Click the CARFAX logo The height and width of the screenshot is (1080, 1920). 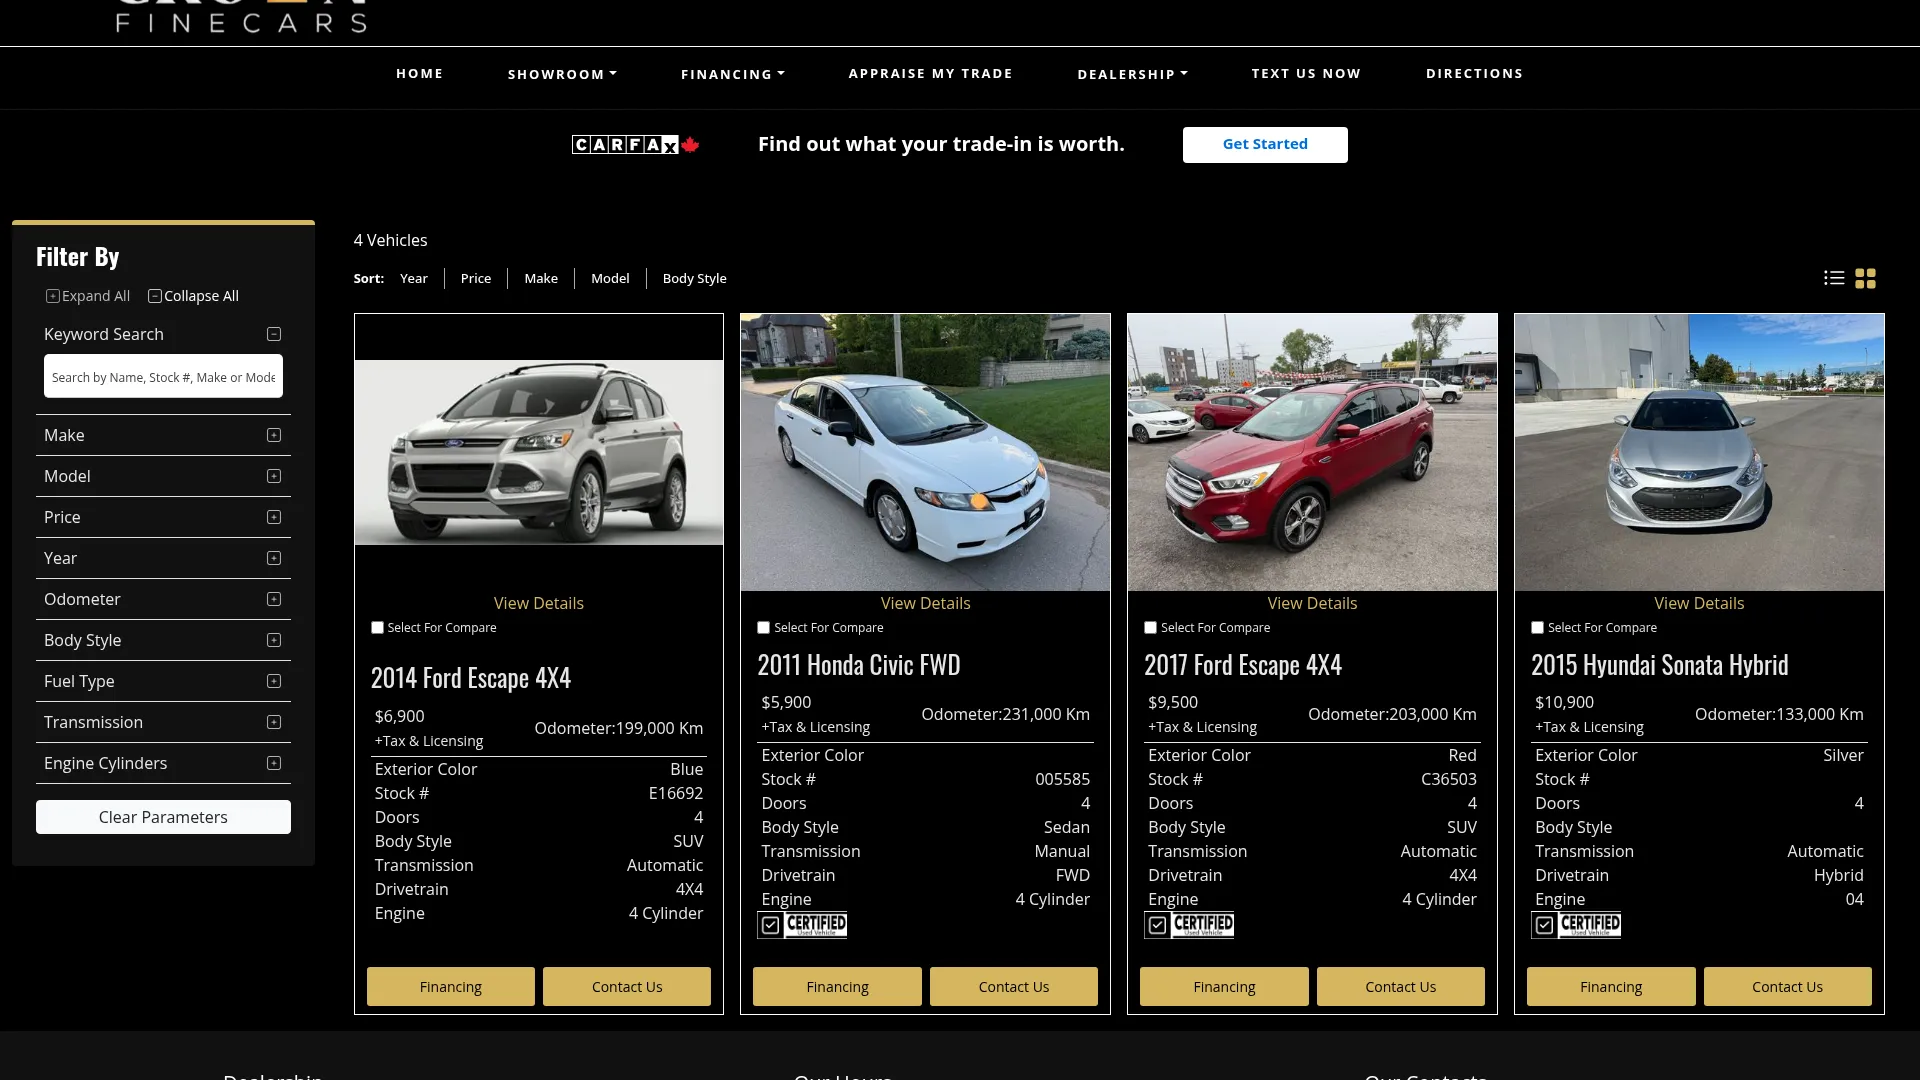636,145
